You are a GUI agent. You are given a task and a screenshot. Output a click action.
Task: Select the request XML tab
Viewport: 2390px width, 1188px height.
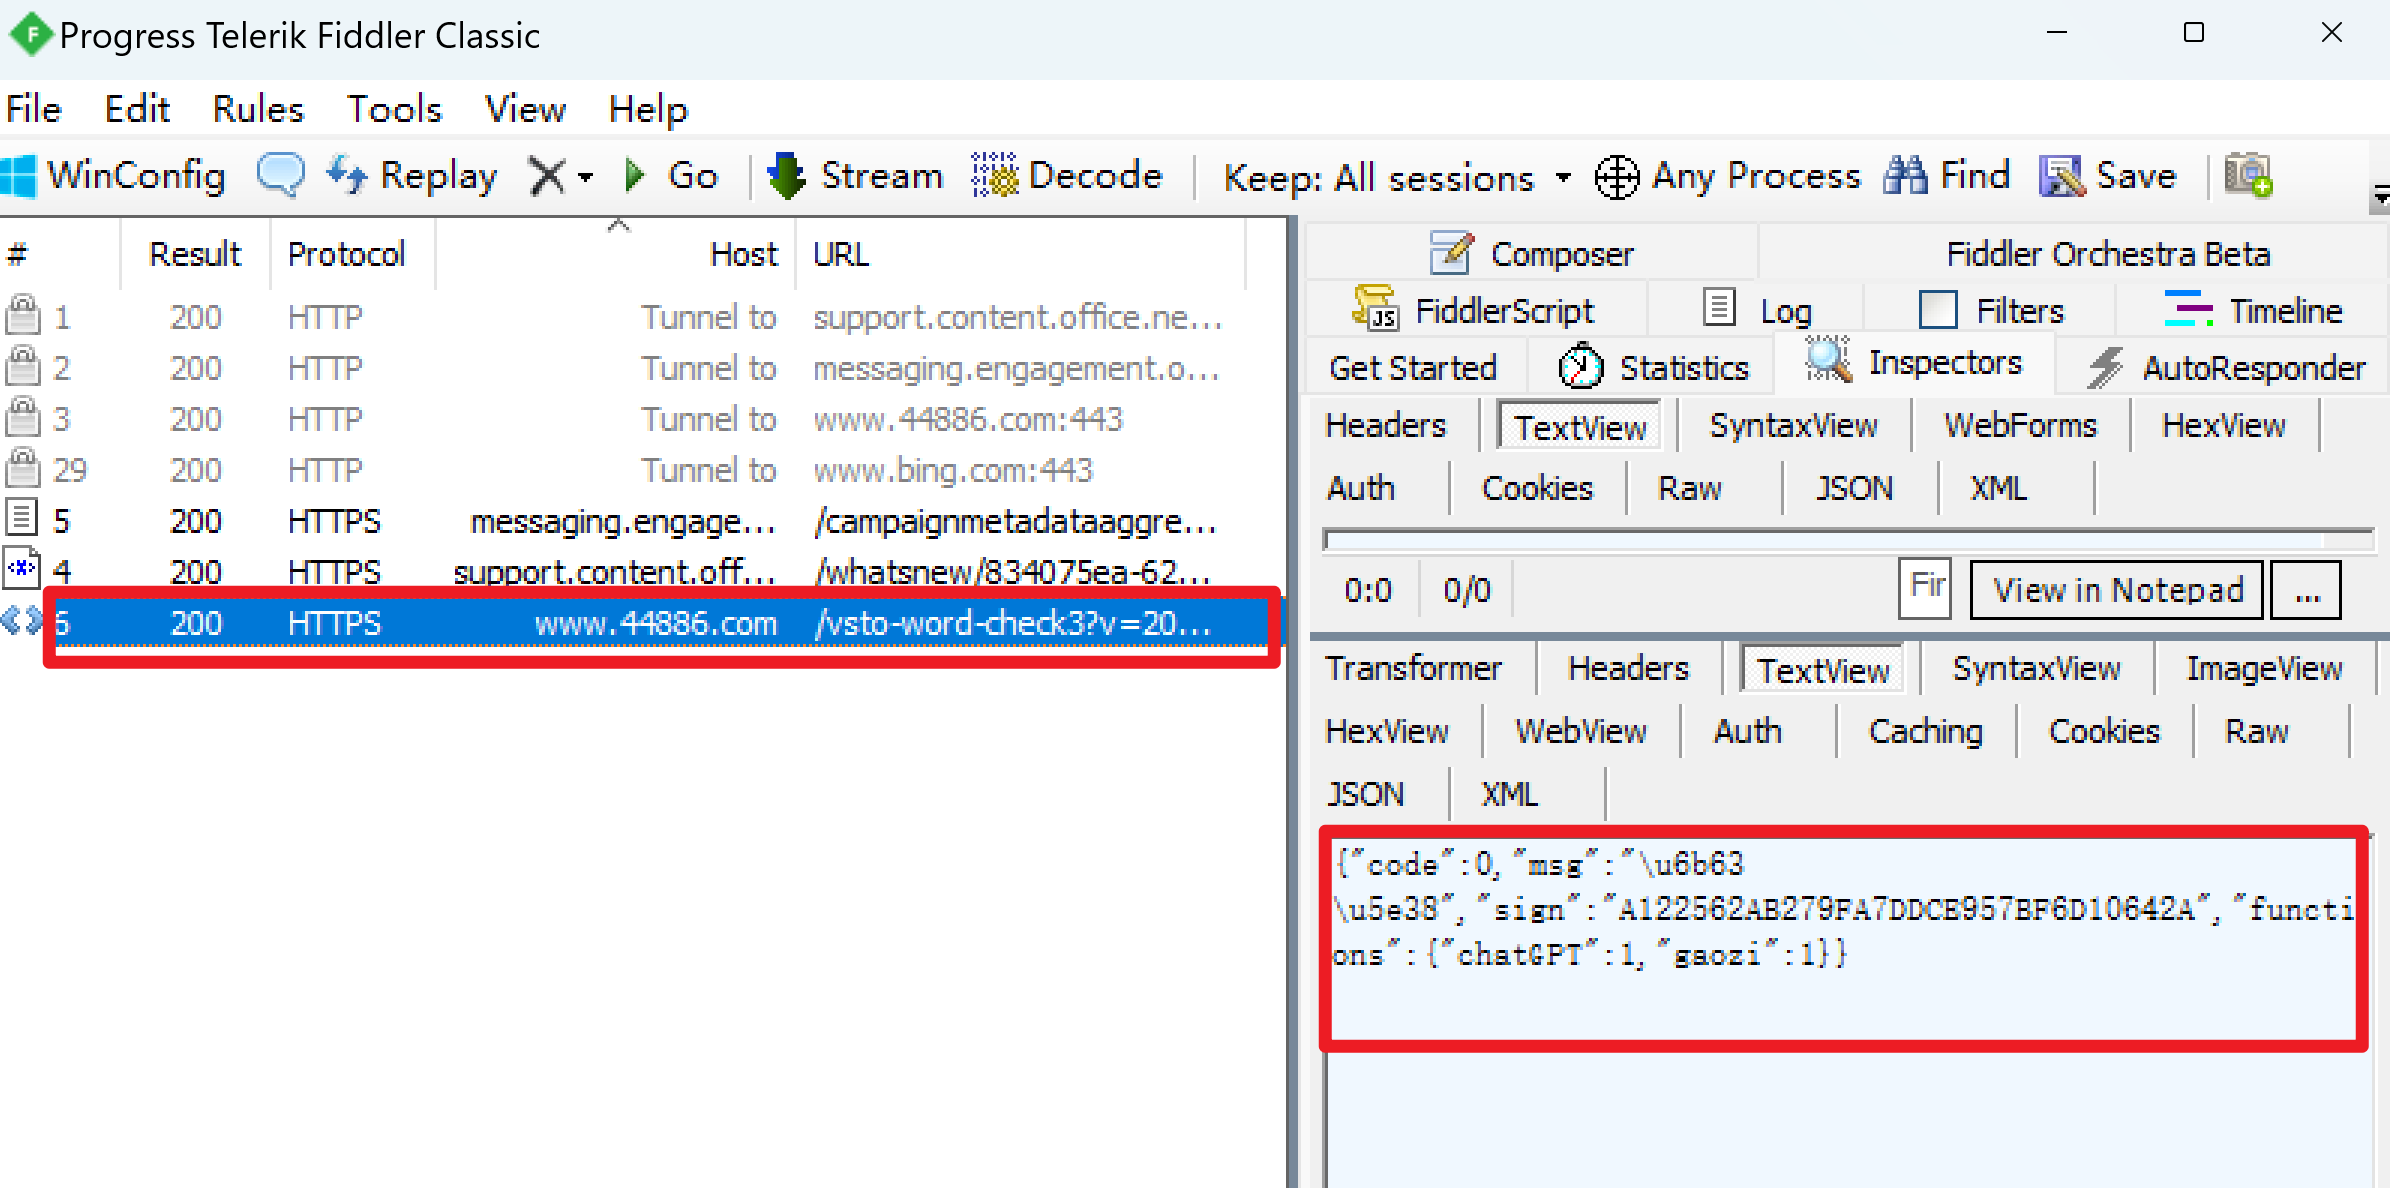1998,488
